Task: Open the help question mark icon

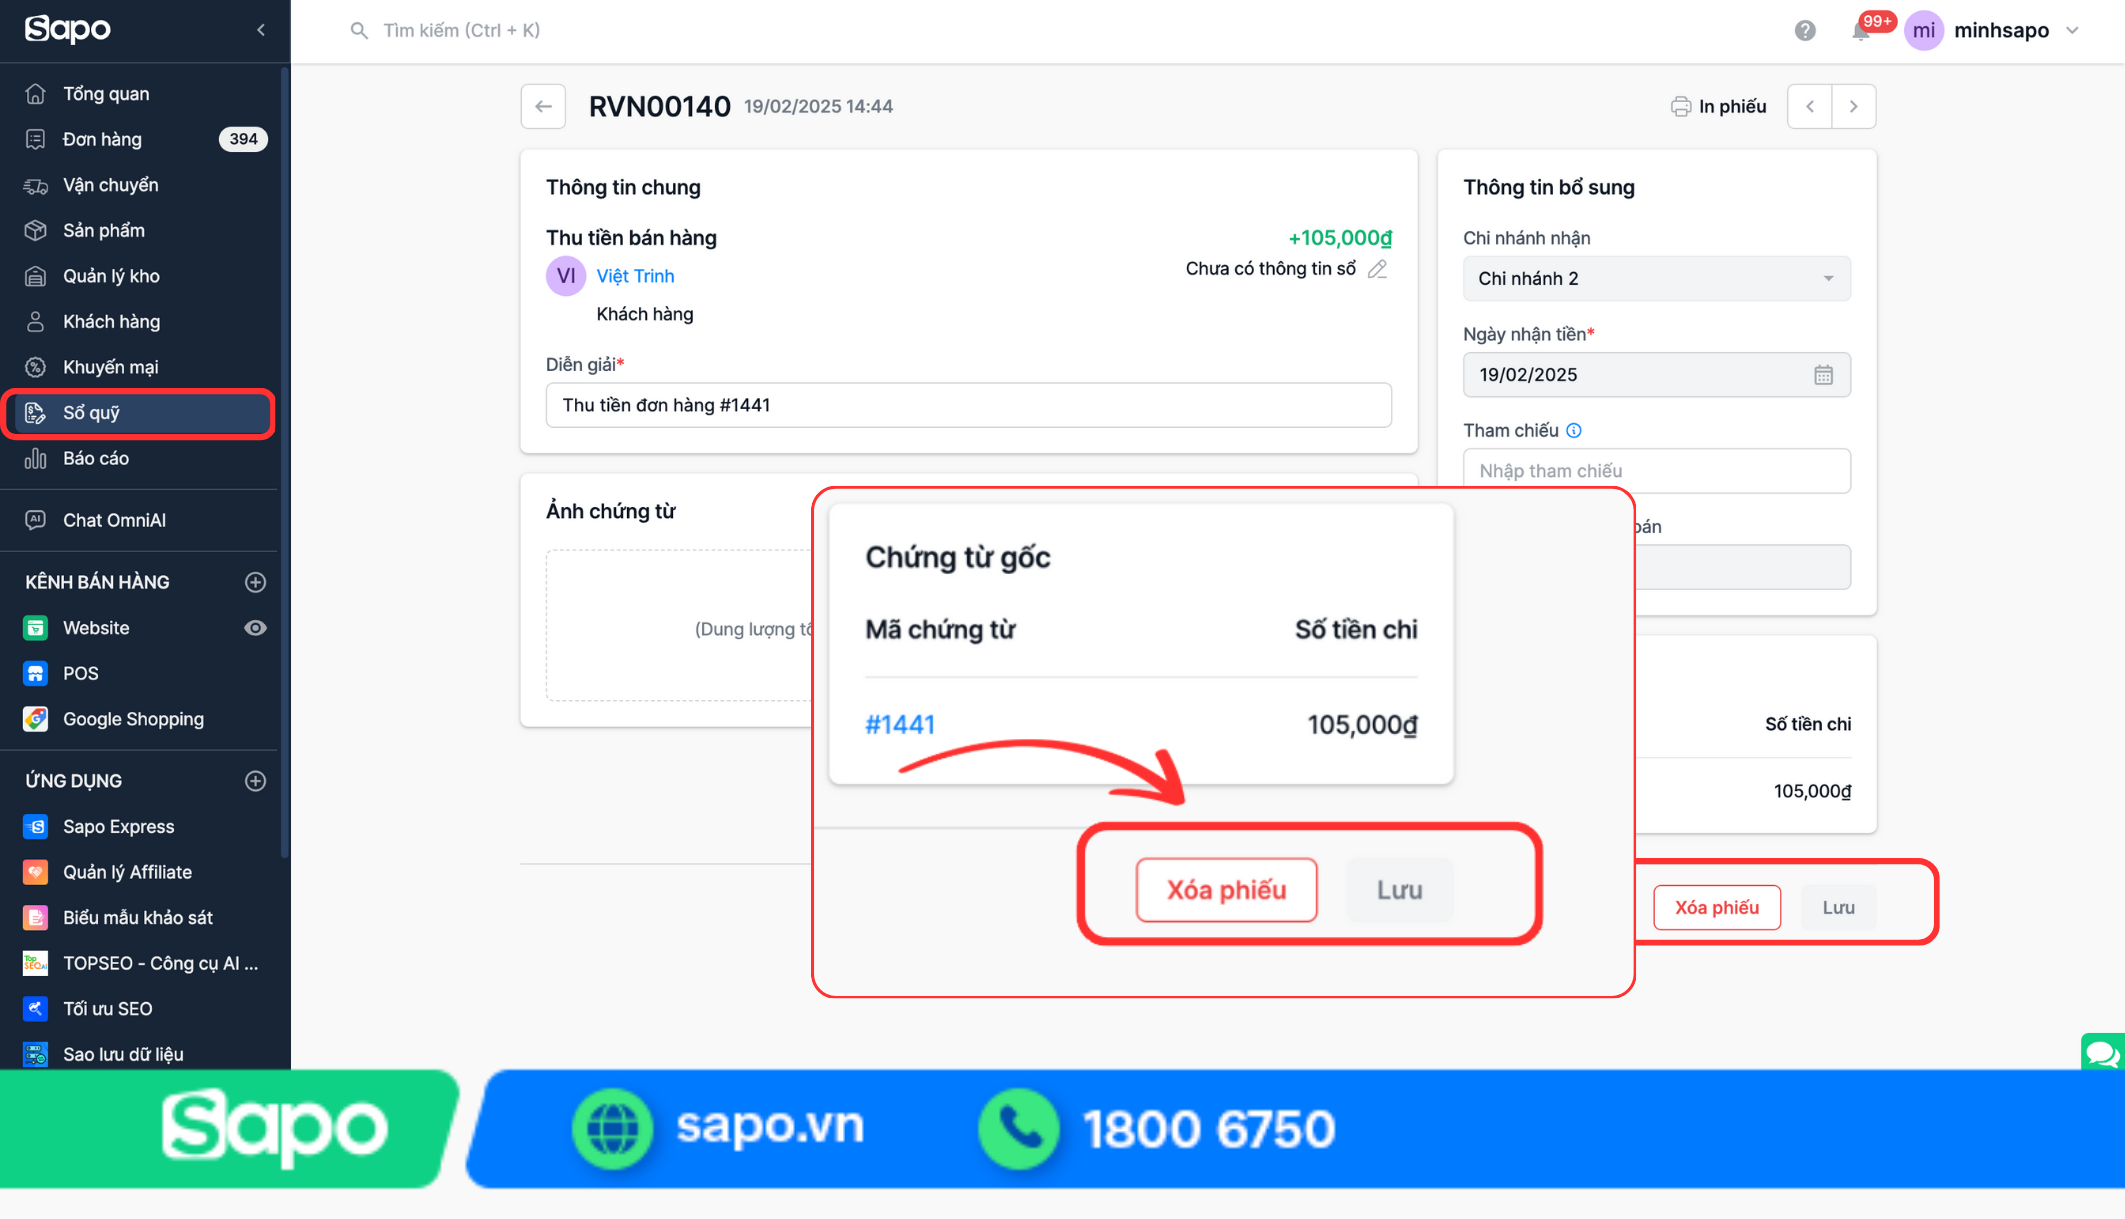Action: click(1805, 31)
